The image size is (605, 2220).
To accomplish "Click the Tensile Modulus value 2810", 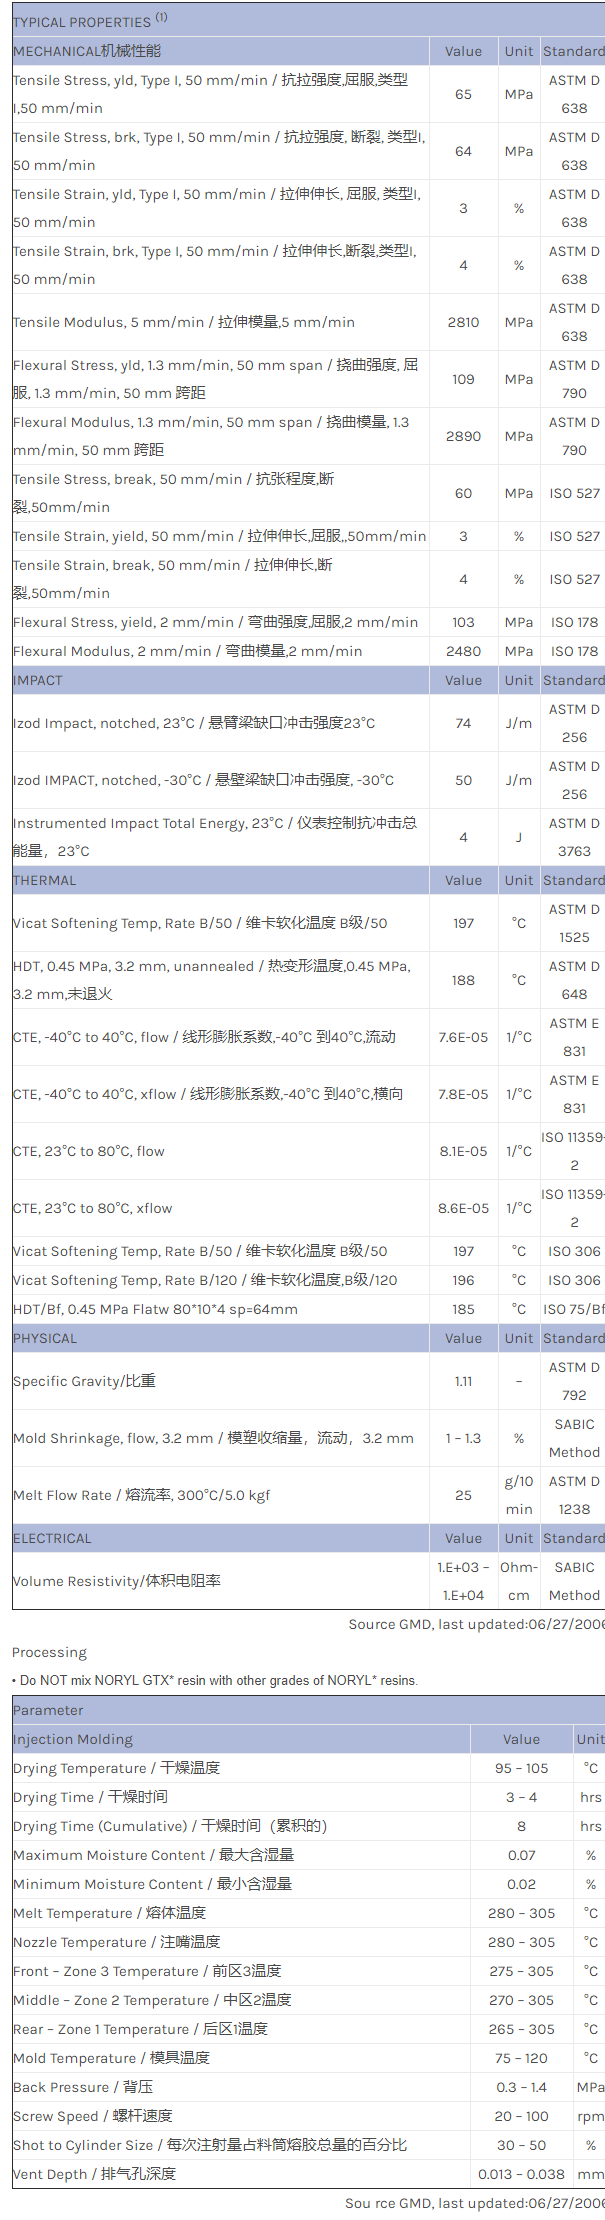I will point(463,322).
